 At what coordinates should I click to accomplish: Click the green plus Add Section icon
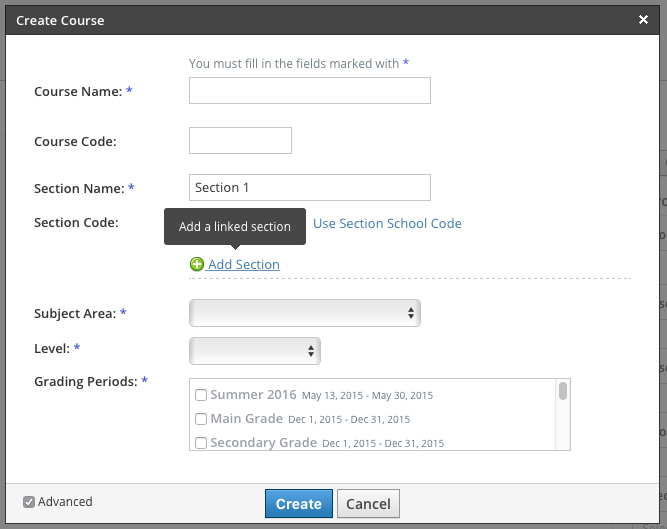[x=196, y=265]
